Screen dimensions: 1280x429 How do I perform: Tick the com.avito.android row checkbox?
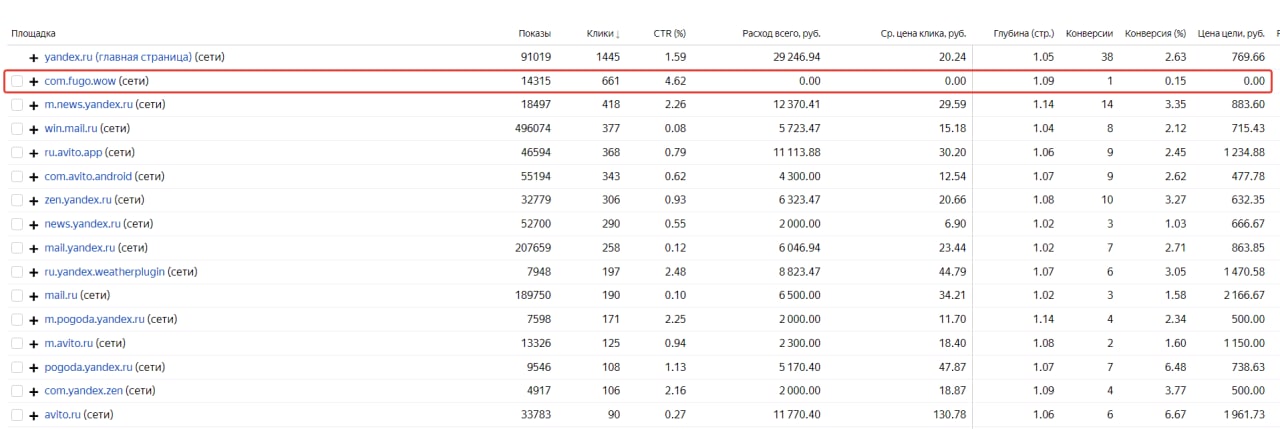point(17,176)
